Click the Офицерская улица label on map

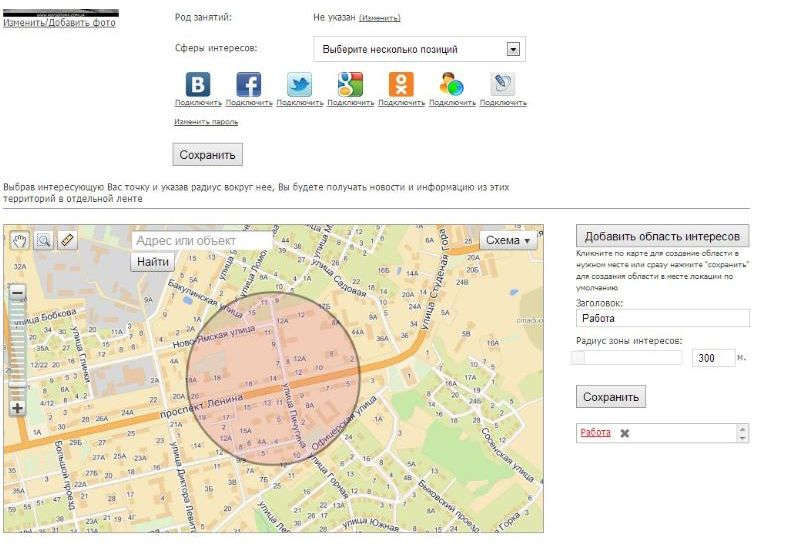click(x=344, y=423)
